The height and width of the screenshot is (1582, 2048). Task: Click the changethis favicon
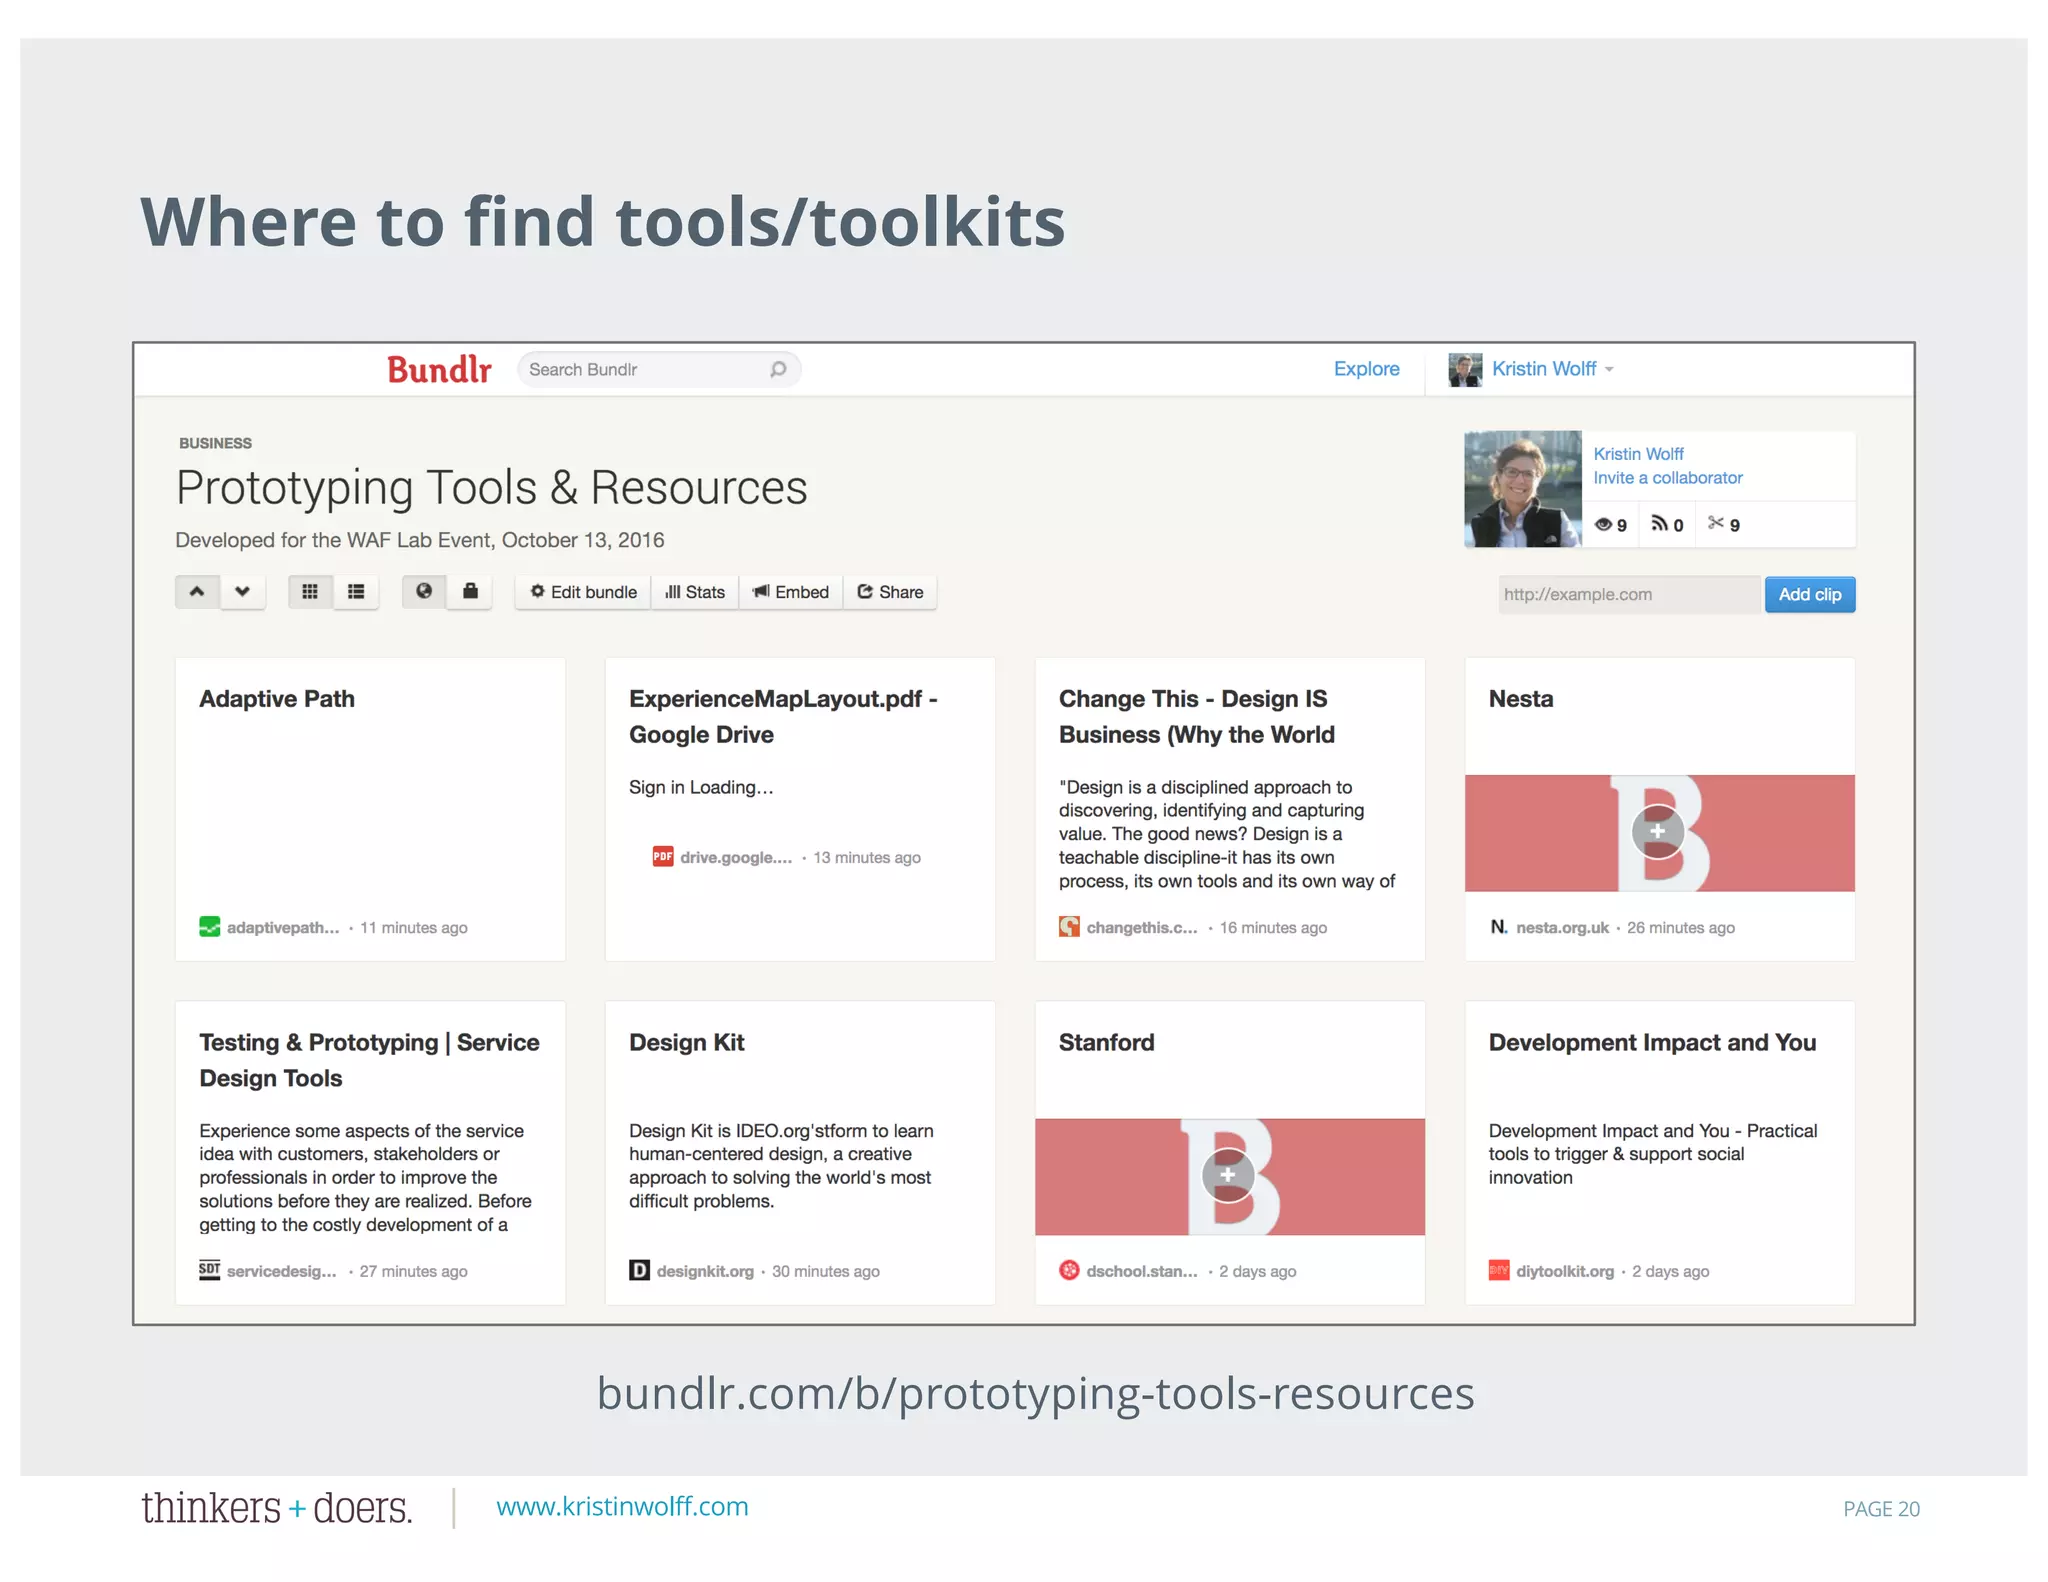(1069, 927)
